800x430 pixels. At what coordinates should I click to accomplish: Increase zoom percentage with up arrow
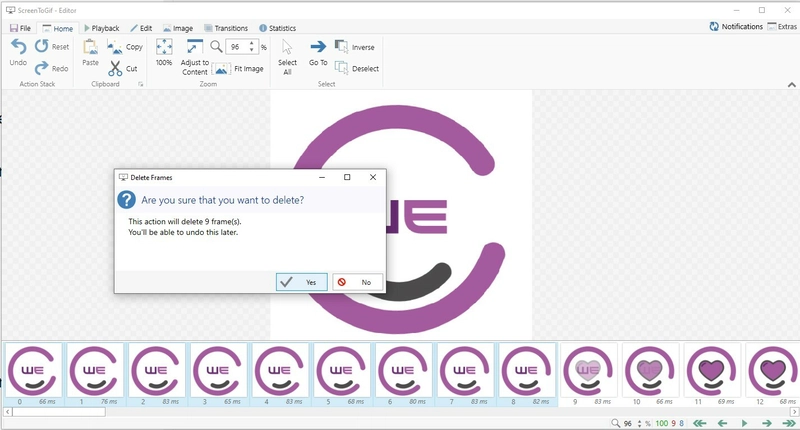pyautogui.click(x=252, y=44)
